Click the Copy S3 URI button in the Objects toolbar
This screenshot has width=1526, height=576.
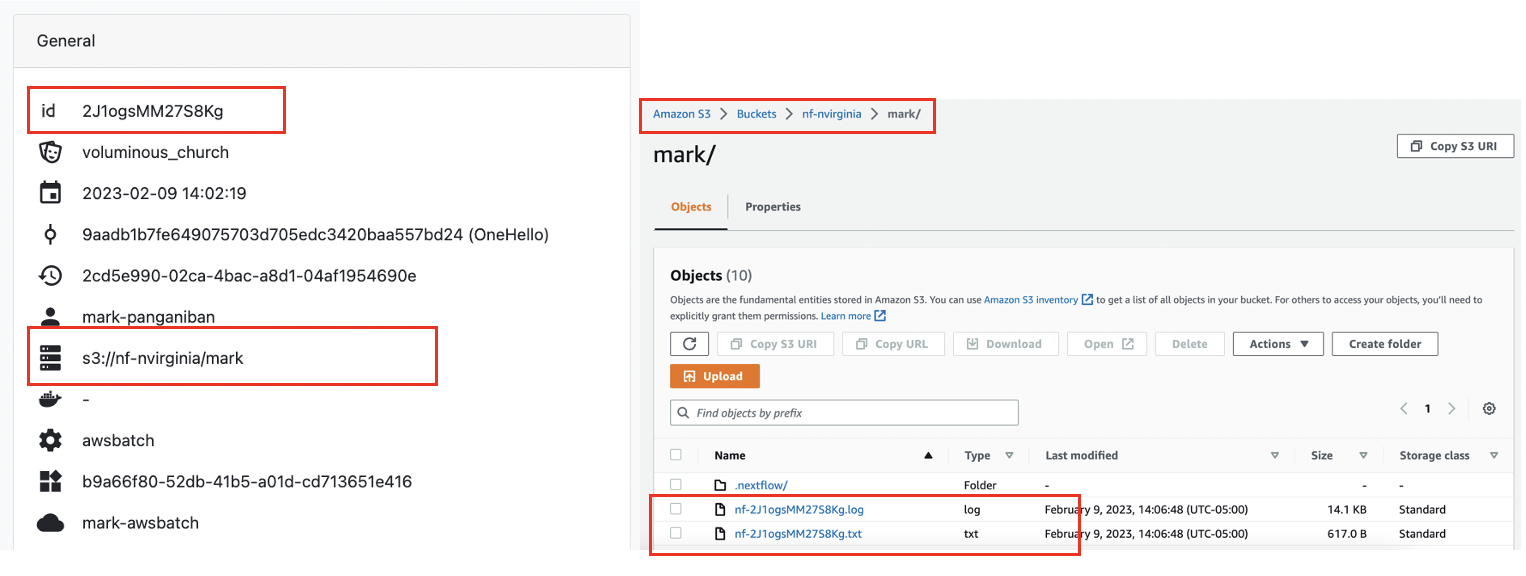pos(774,344)
